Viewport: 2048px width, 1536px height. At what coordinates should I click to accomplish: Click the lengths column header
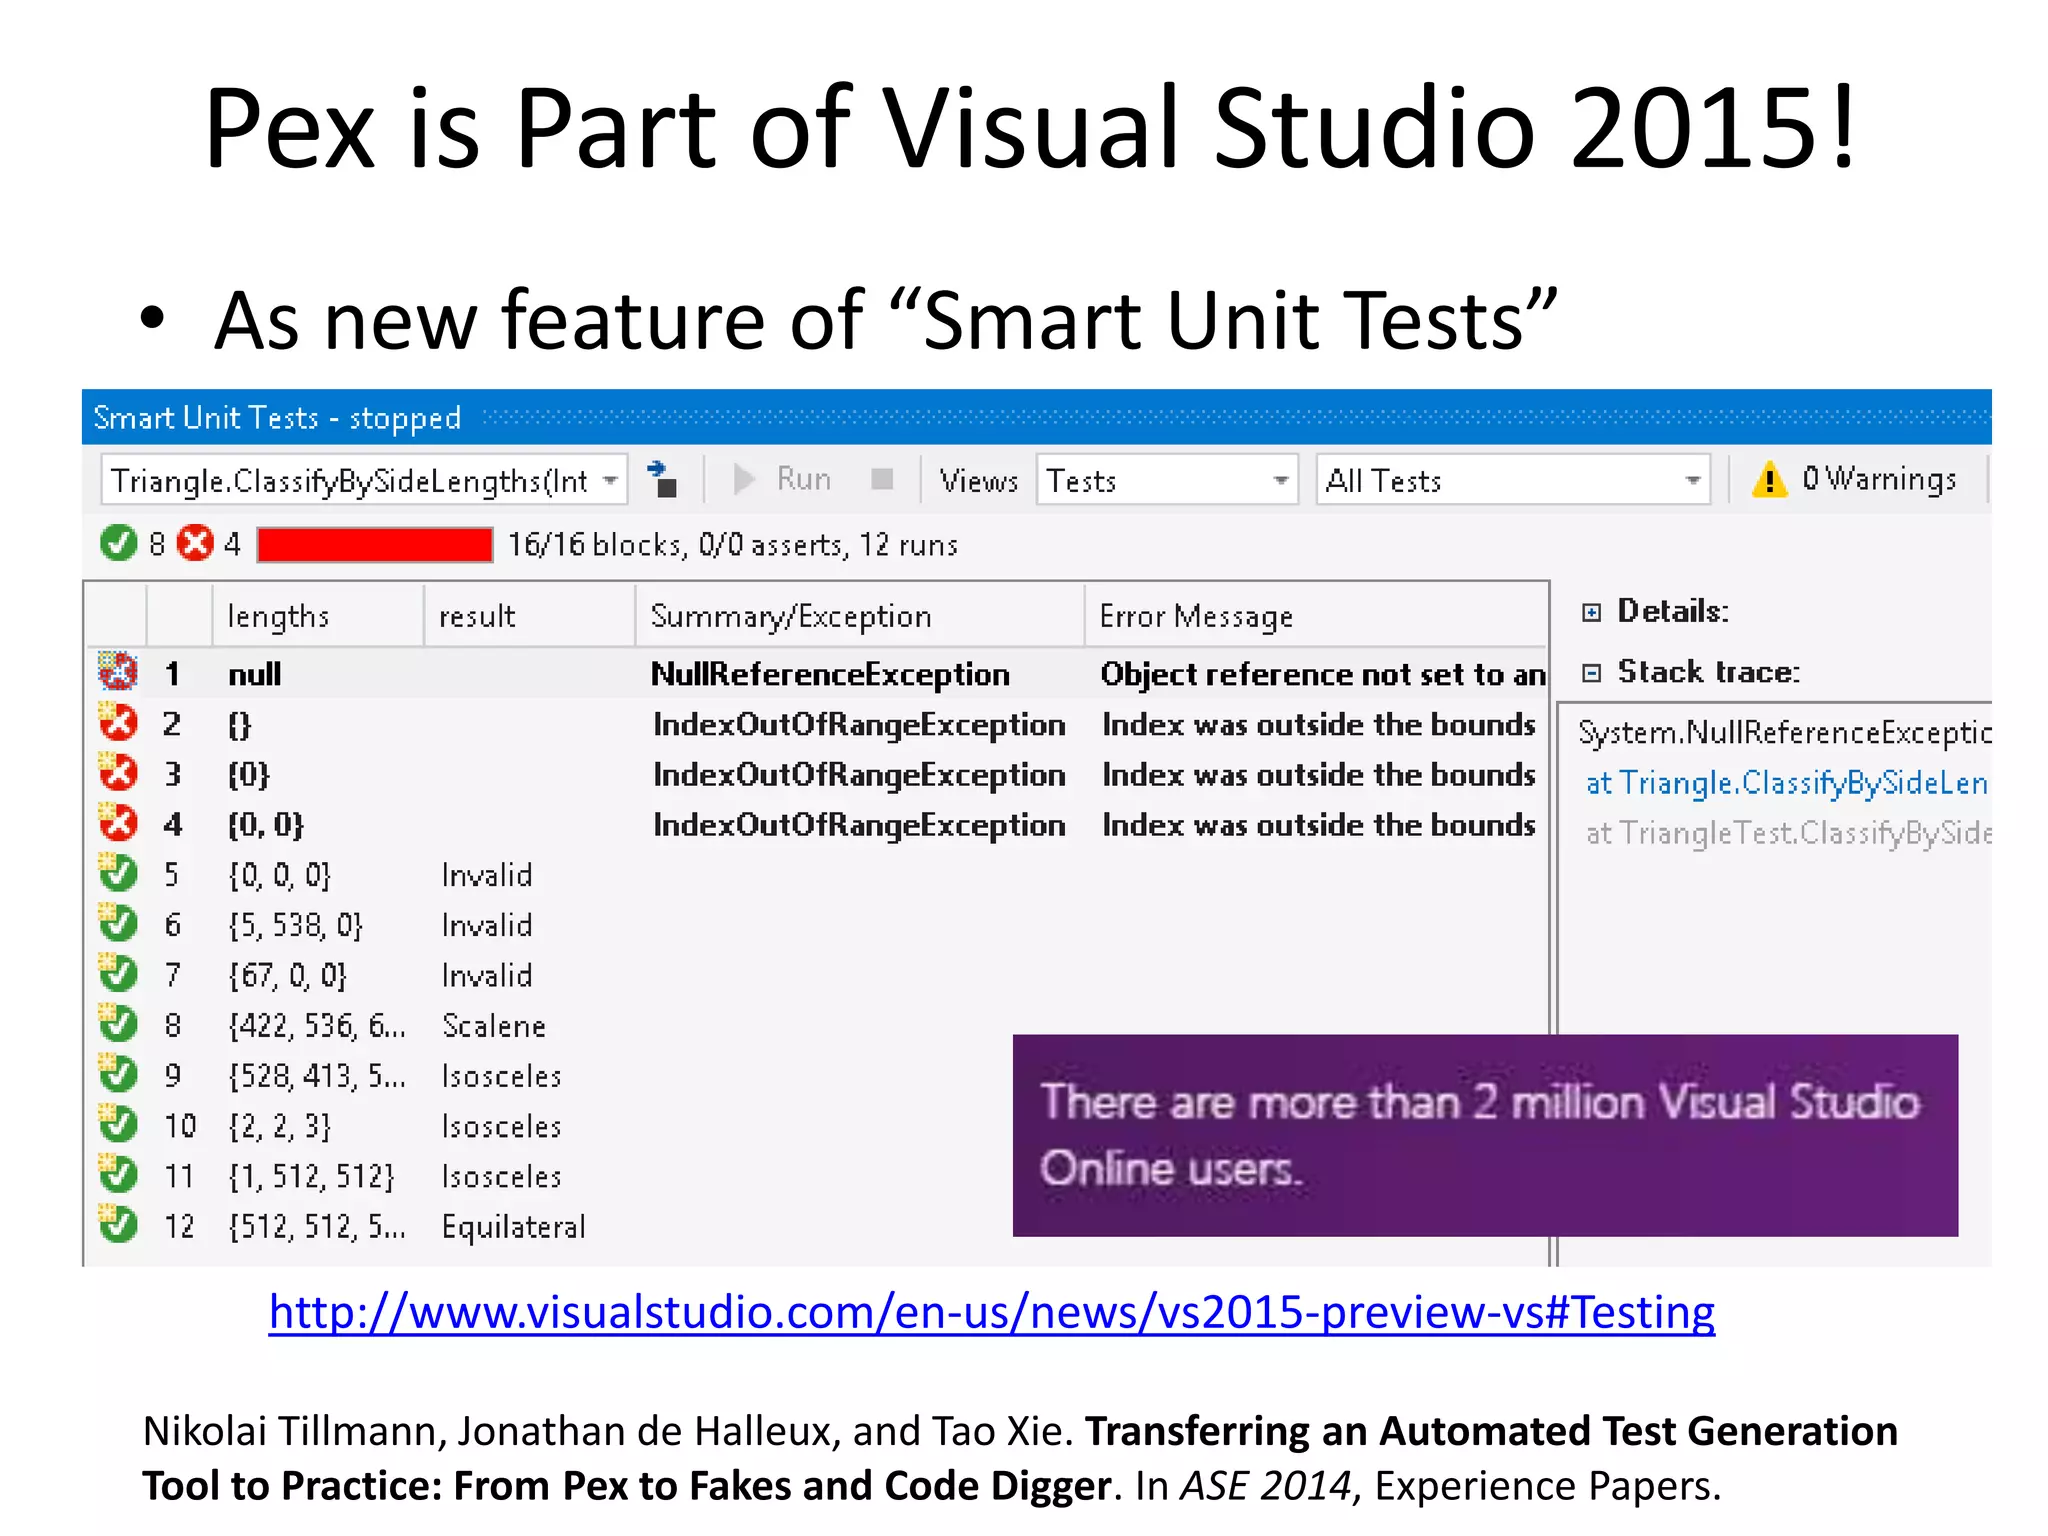coord(318,616)
